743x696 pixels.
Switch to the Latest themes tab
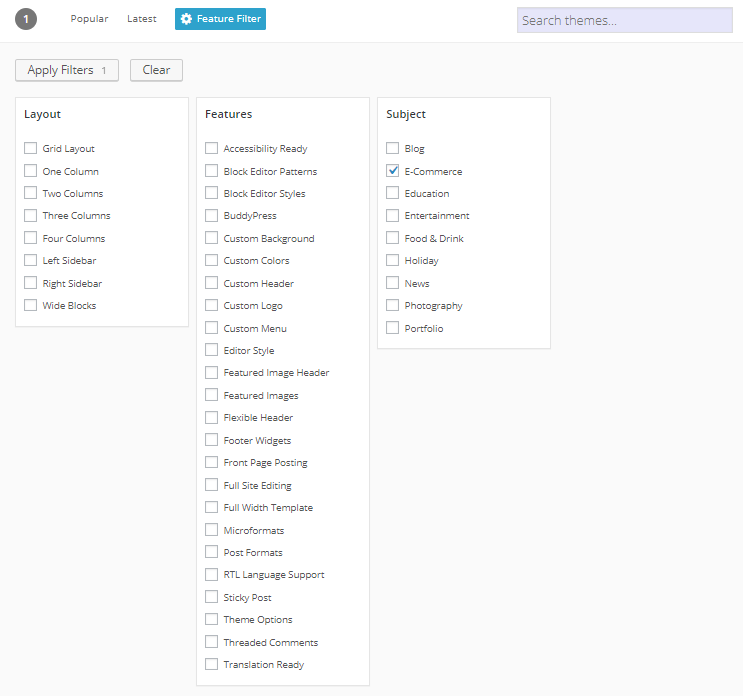142,19
